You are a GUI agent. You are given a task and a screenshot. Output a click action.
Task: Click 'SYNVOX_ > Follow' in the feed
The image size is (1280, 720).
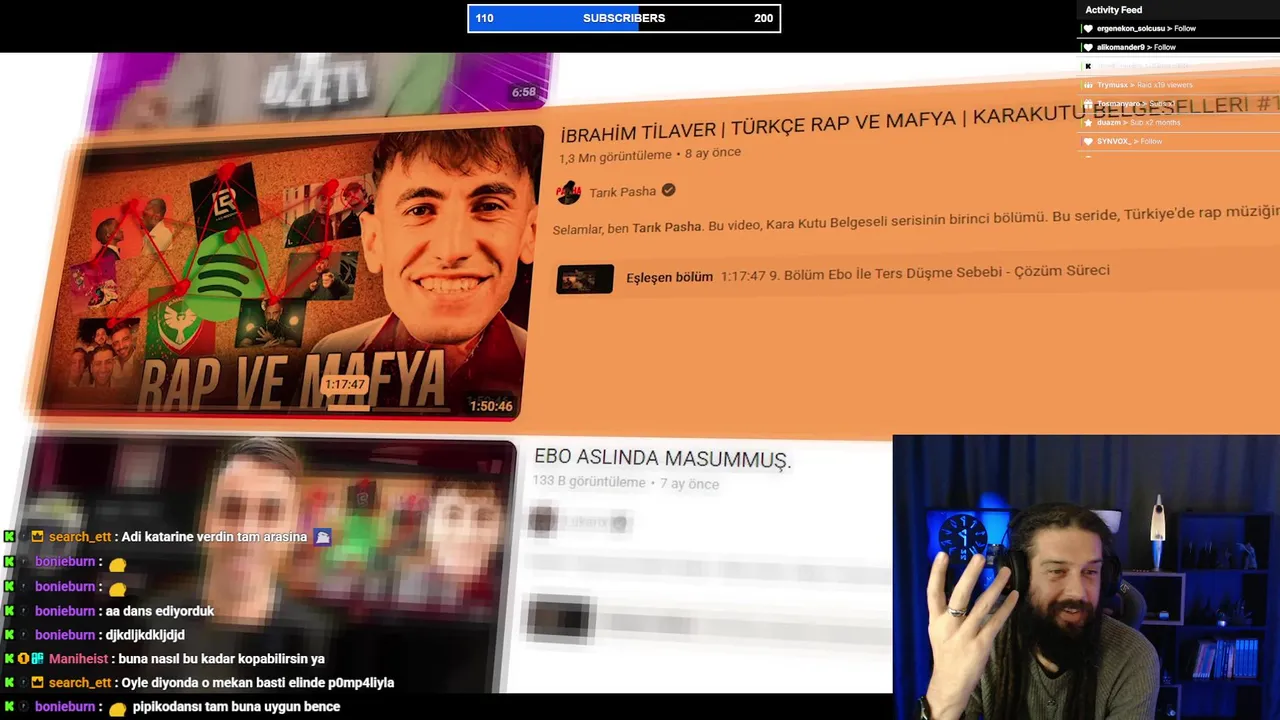pos(1130,141)
